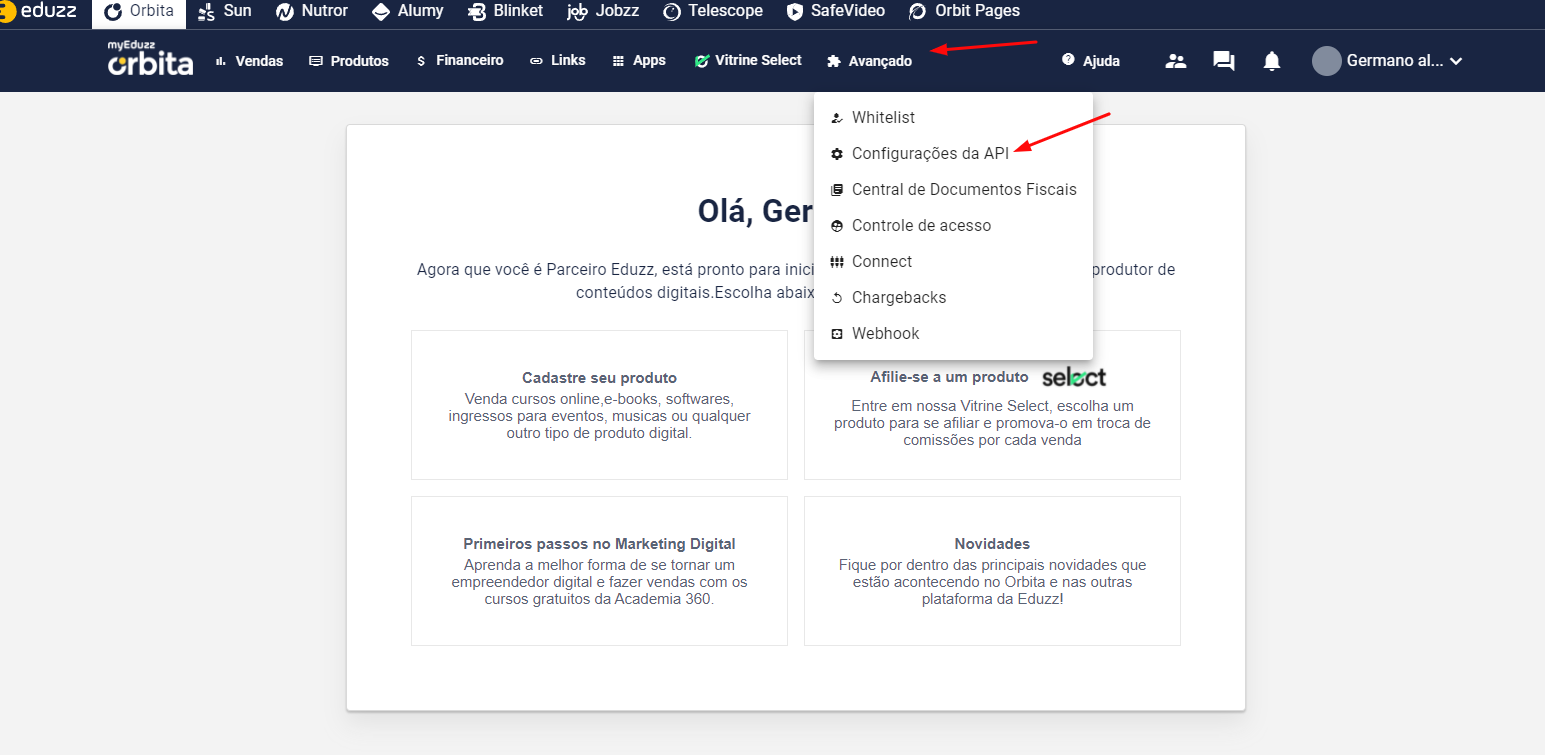Click the Cadastre seu produto card
The image size is (1545, 755).
[599, 405]
